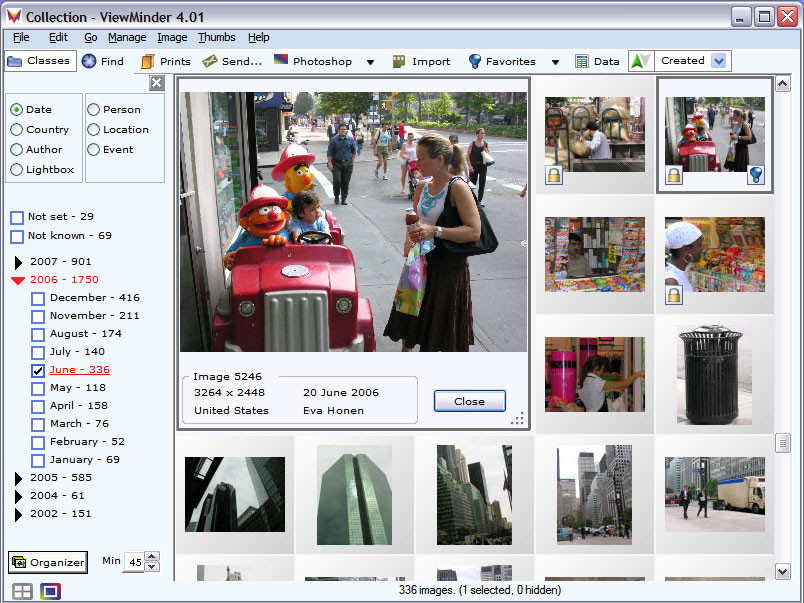Open the Created sort dropdown
The width and height of the screenshot is (804, 603).
(719, 61)
